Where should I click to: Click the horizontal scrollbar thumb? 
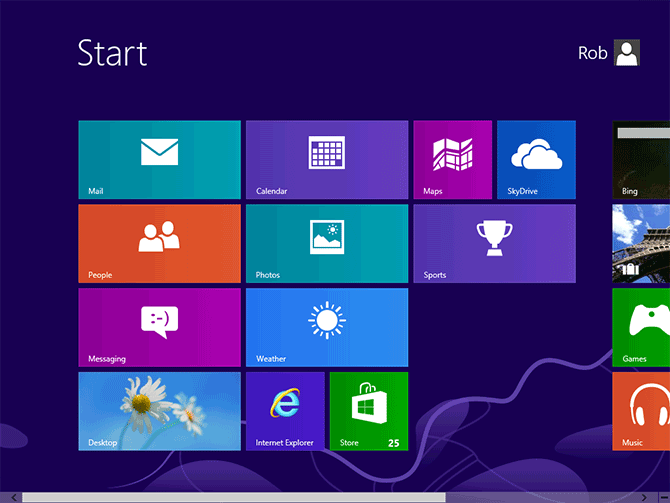click(234, 497)
